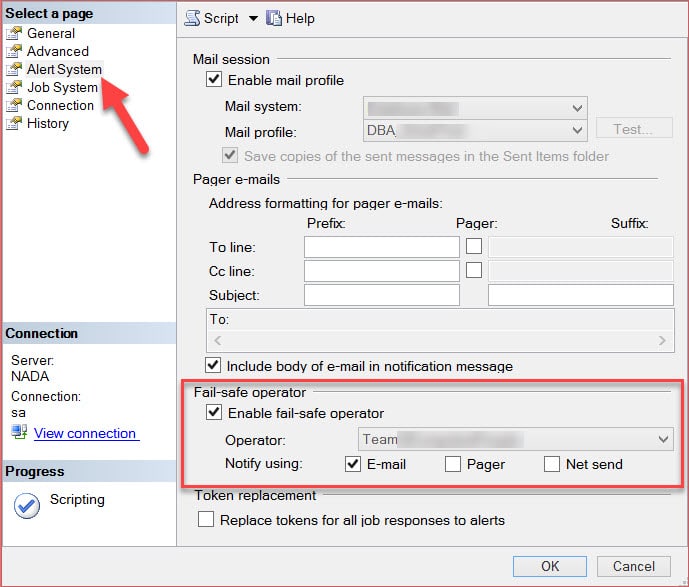Click the Cancel button
Image resolution: width=689 pixels, height=587 pixels.
pos(634,566)
